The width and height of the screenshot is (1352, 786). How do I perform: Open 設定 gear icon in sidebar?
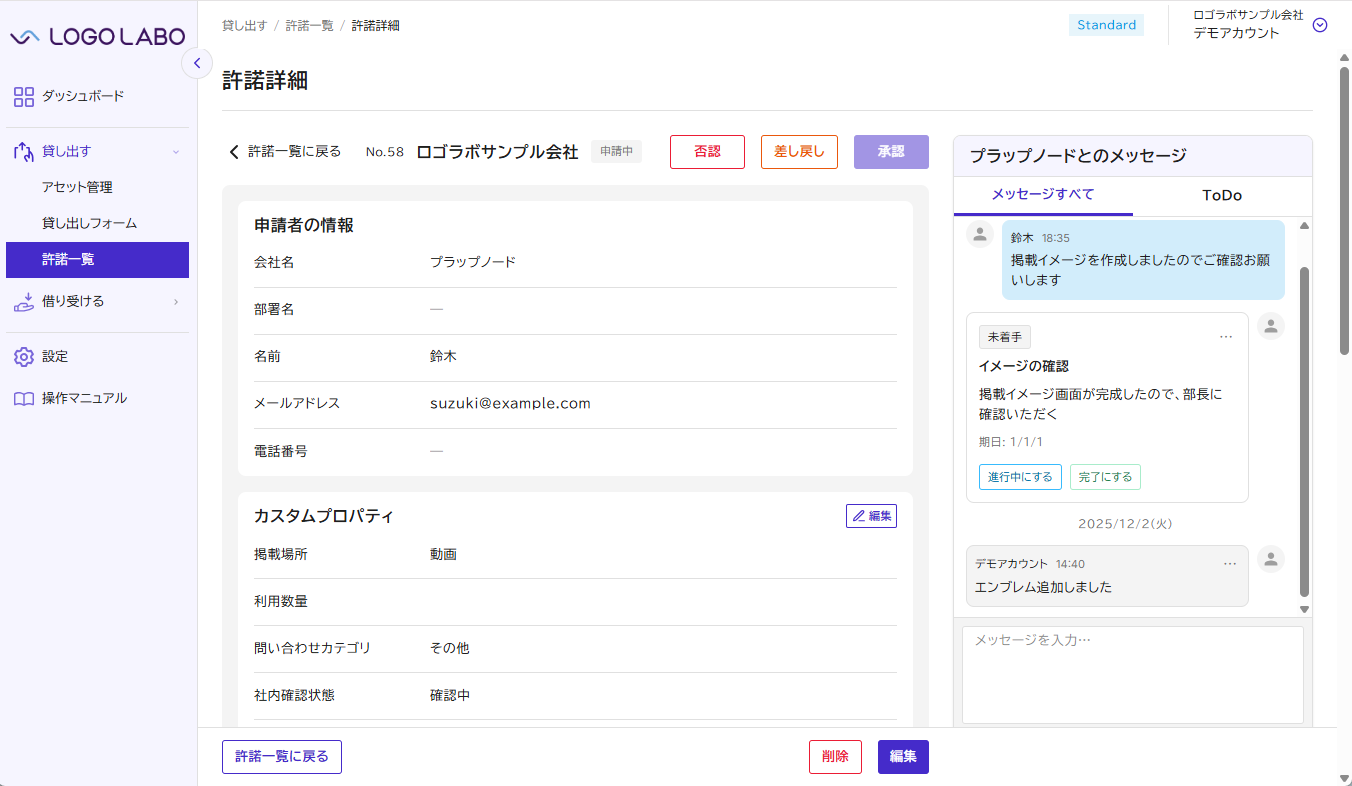(x=24, y=356)
